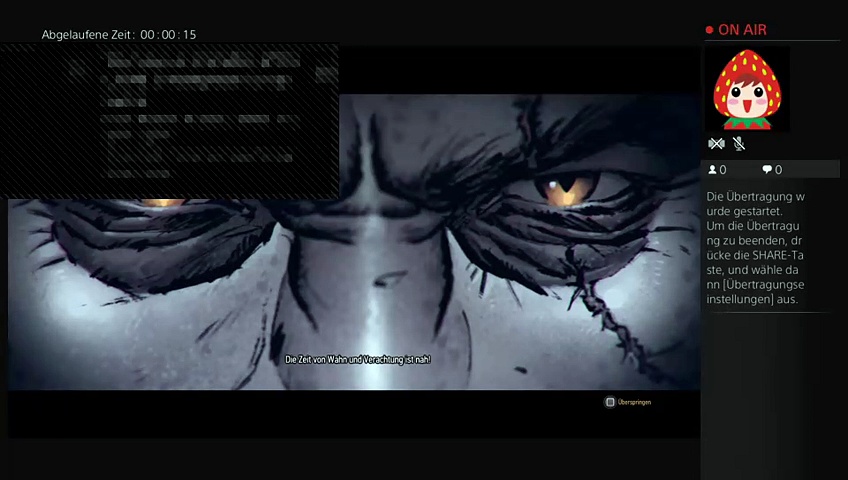Click the Überspringen skip label
Screen dimensions: 848x480
tap(634, 402)
